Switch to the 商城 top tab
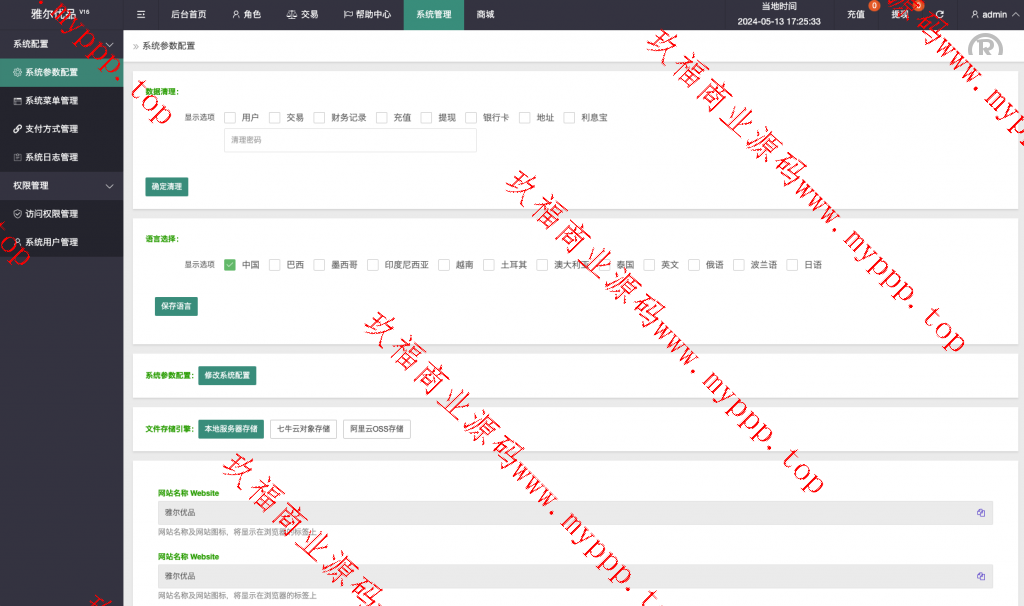Image resolution: width=1024 pixels, height=606 pixels. tap(485, 15)
